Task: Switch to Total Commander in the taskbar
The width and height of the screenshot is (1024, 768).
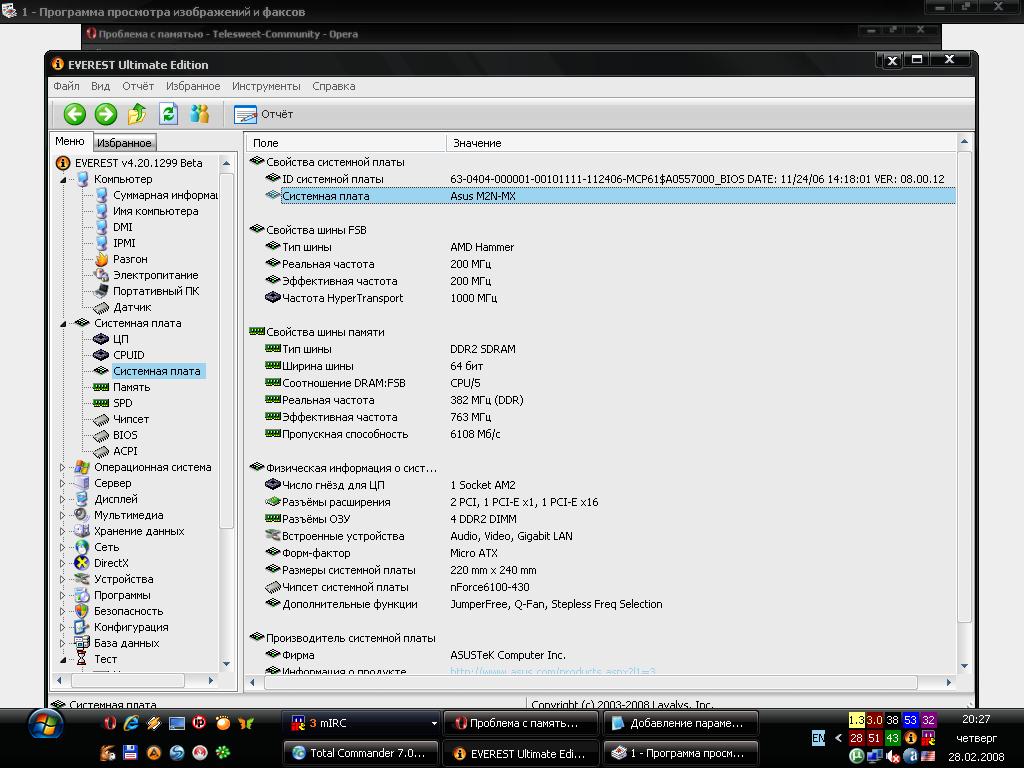Action: pyautogui.click(x=362, y=753)
